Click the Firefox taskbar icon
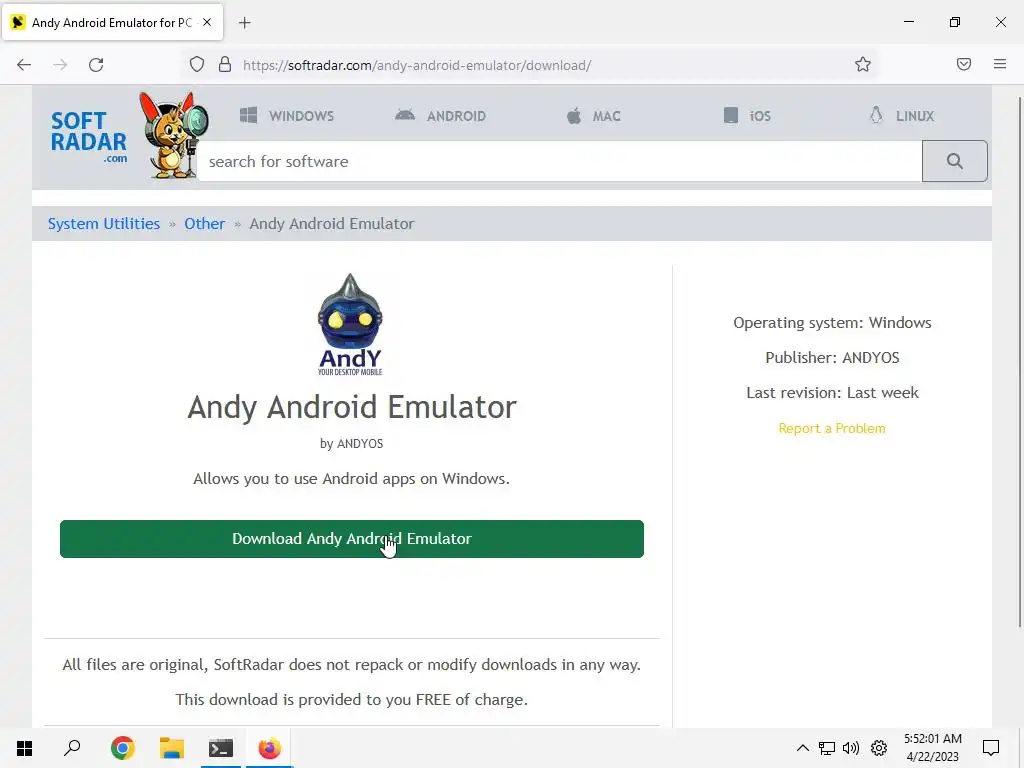The width and height of the screenshot is (1024, 768). tap(270, 748)
